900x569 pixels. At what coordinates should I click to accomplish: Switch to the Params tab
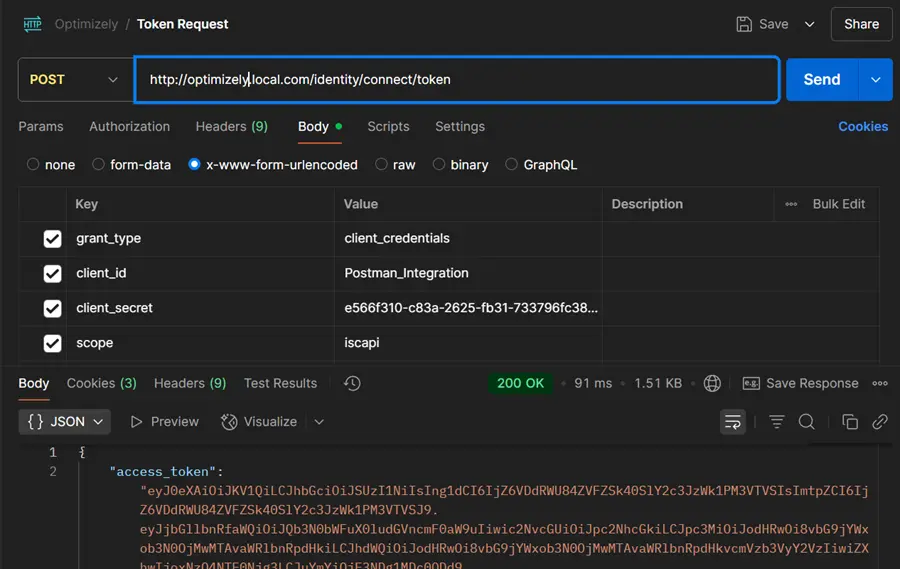pos(41,126)
